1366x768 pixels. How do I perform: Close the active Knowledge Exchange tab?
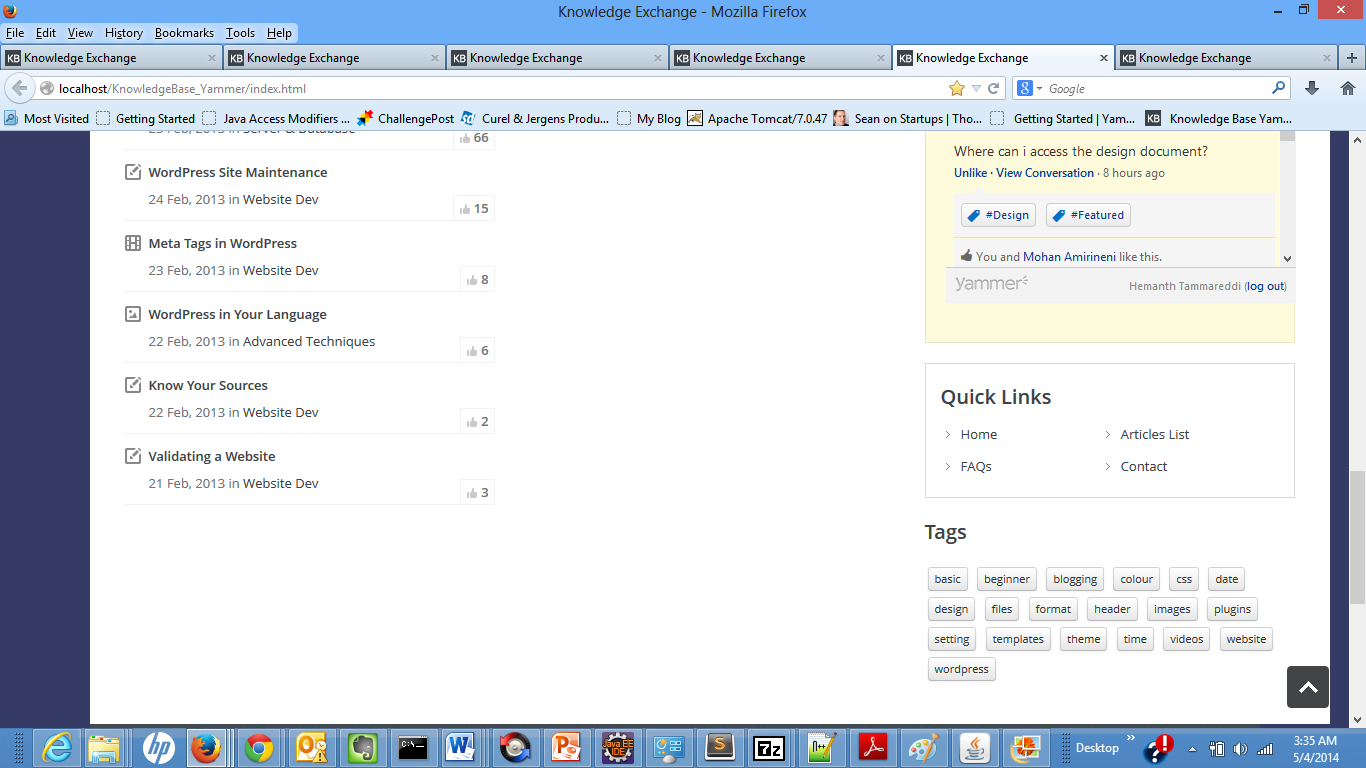pyautogui.click(x=1103, y=58)
